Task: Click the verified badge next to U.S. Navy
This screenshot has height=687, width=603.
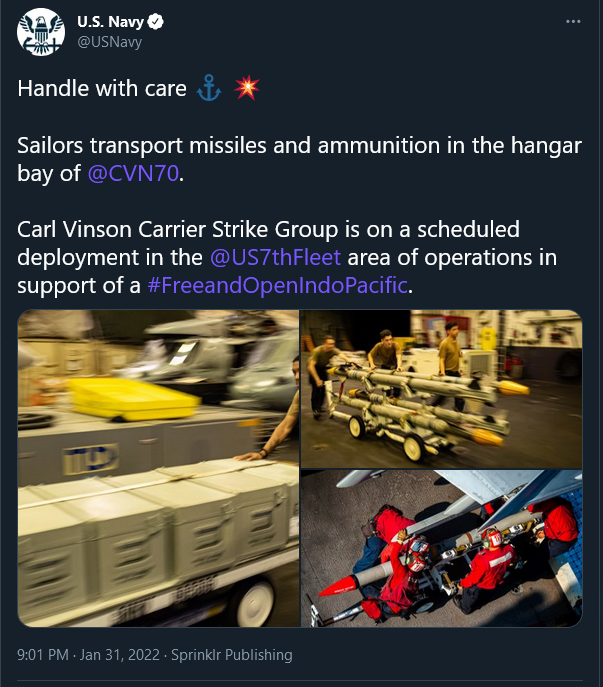Action: point(156,22)
